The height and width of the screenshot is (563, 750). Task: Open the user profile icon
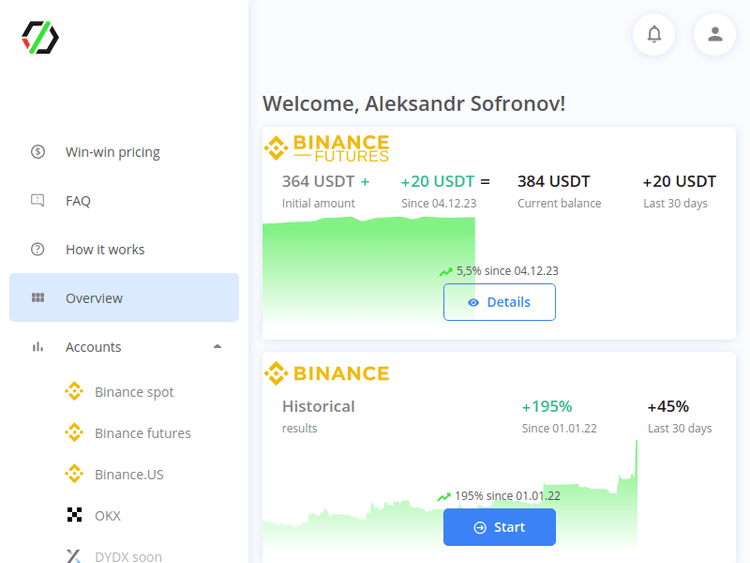(714, 34)
